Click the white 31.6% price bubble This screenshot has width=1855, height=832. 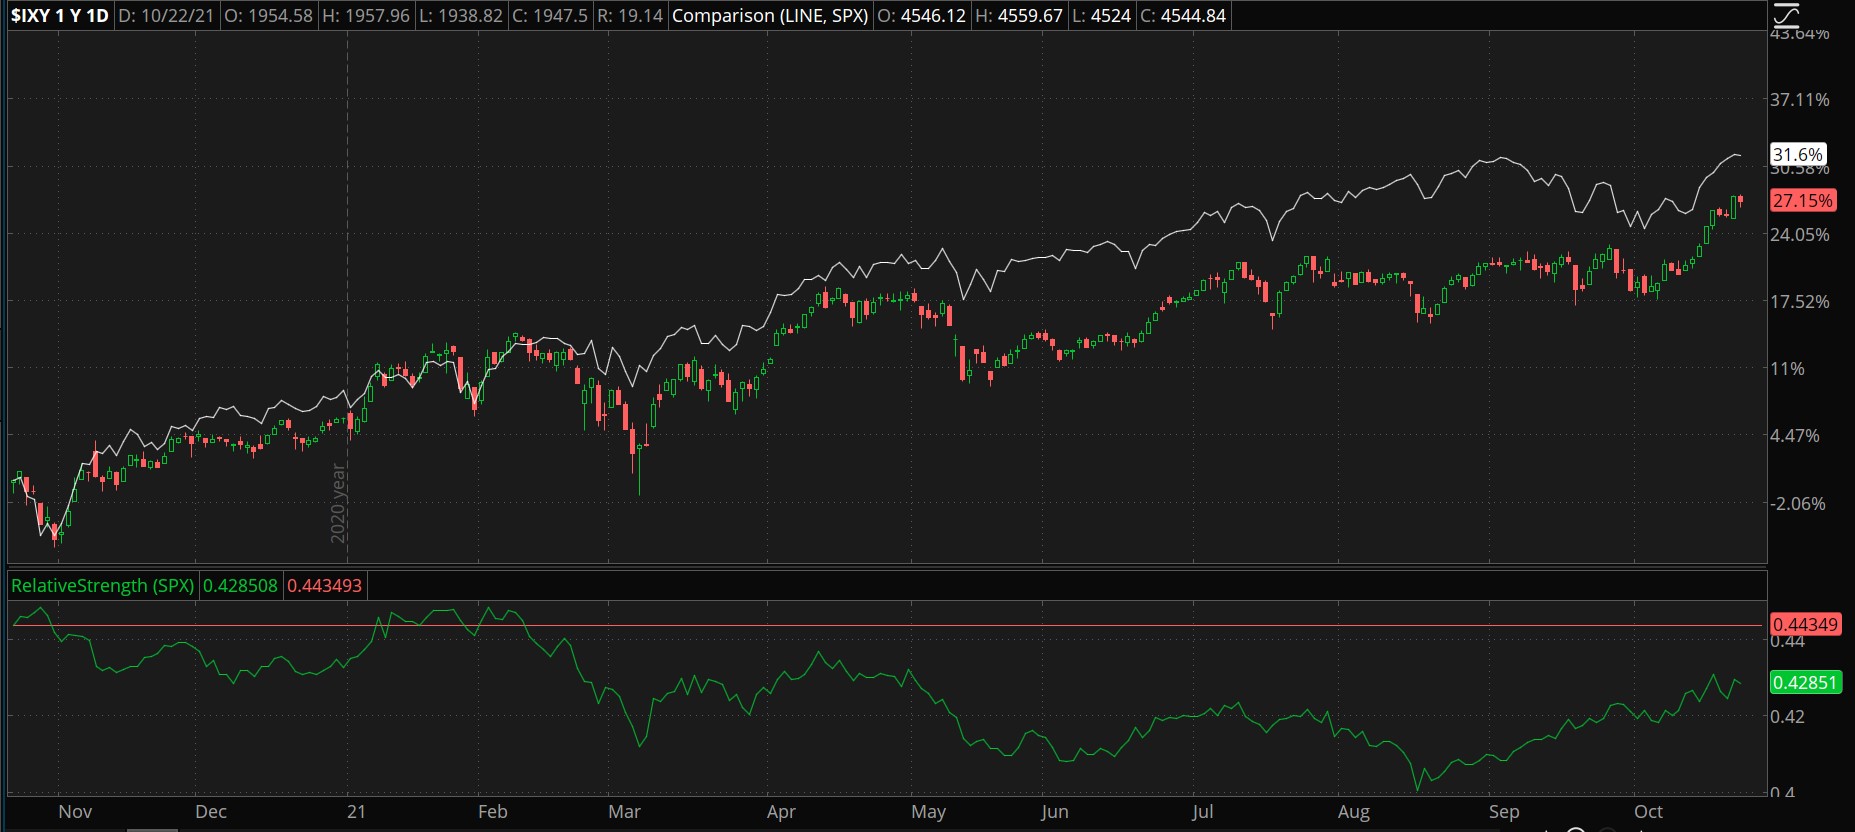[1798, 155]
